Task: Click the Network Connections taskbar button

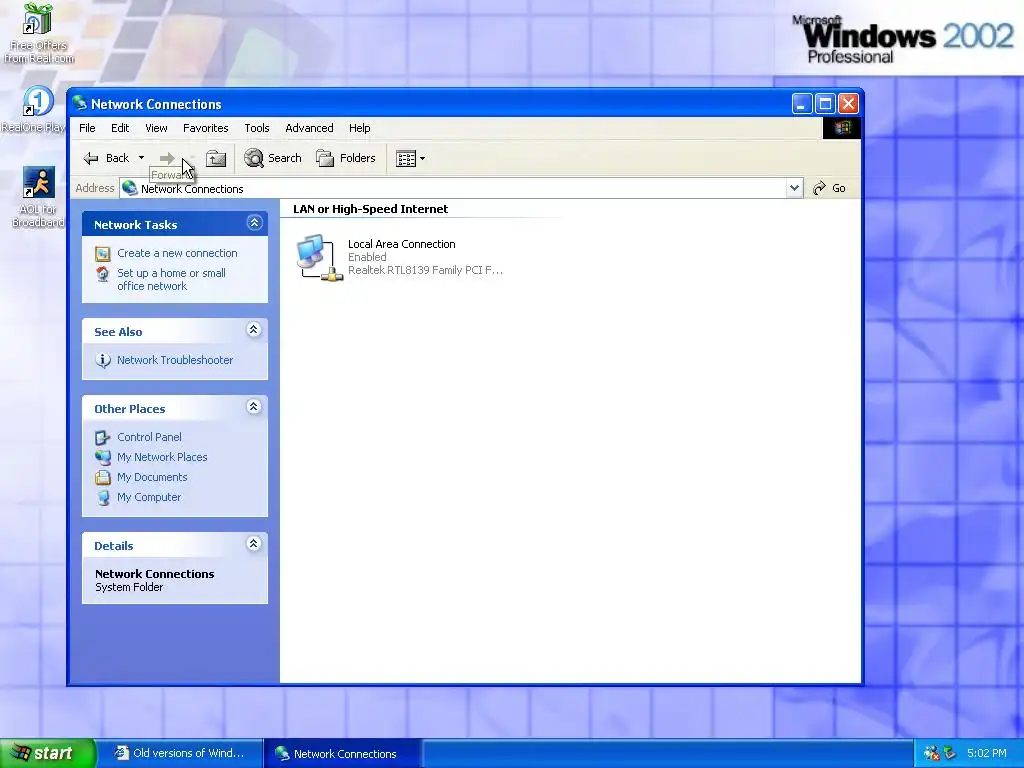Action: (342, 753)
